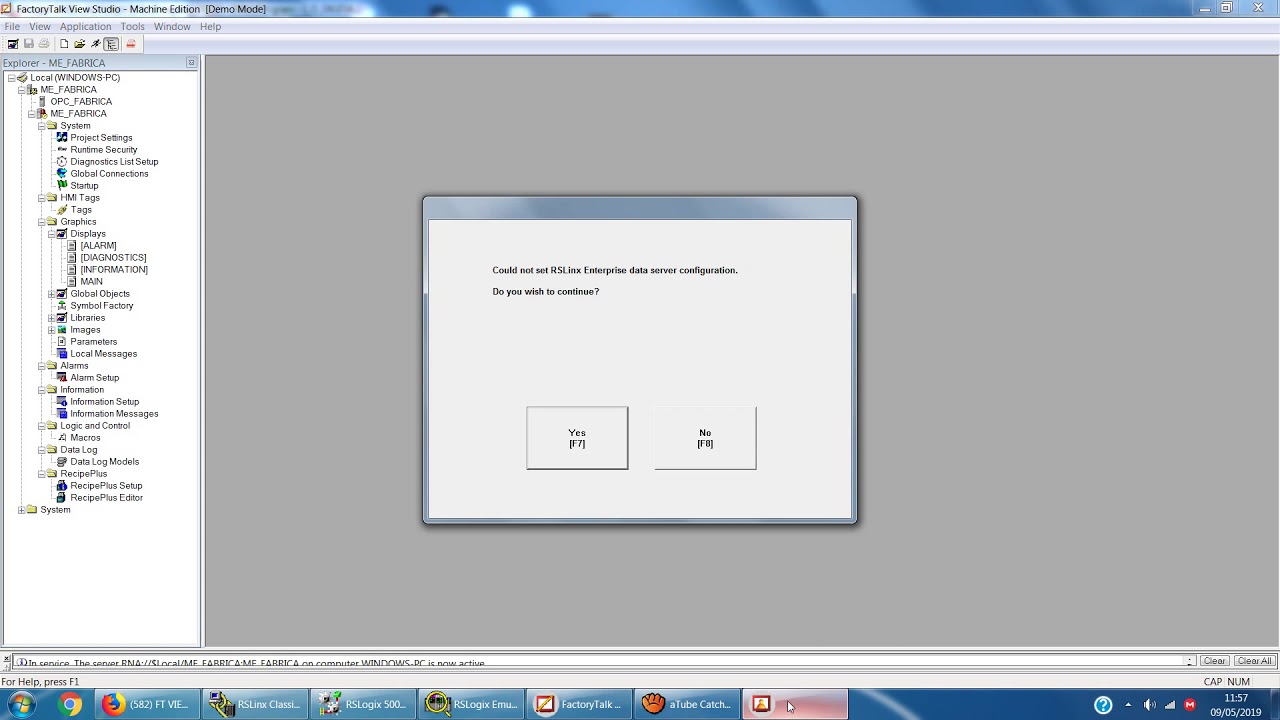Collapse the RecipePlus folder

tap(41, 474)
